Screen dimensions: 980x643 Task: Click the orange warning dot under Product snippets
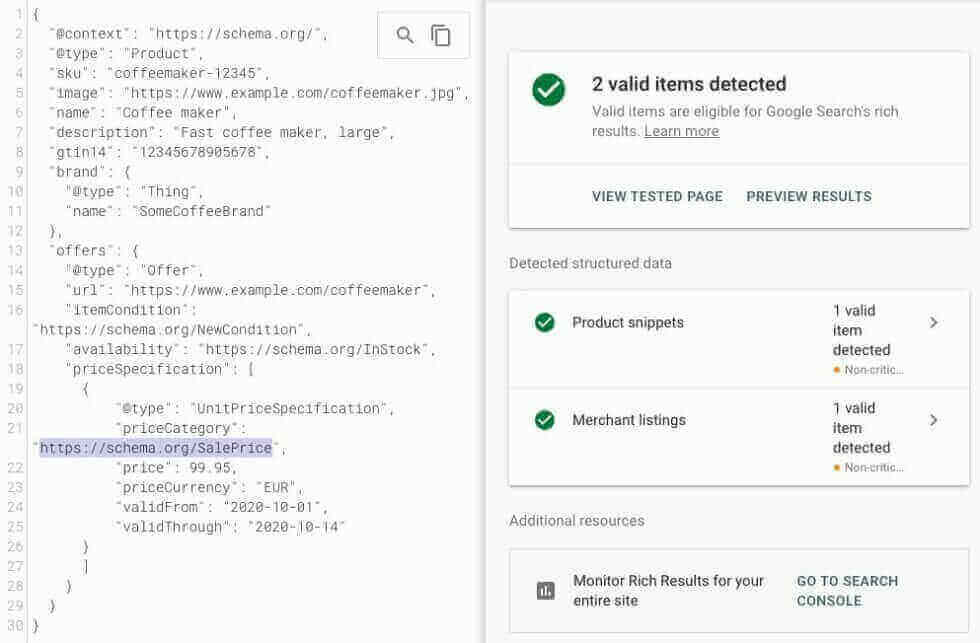(837, 369)
